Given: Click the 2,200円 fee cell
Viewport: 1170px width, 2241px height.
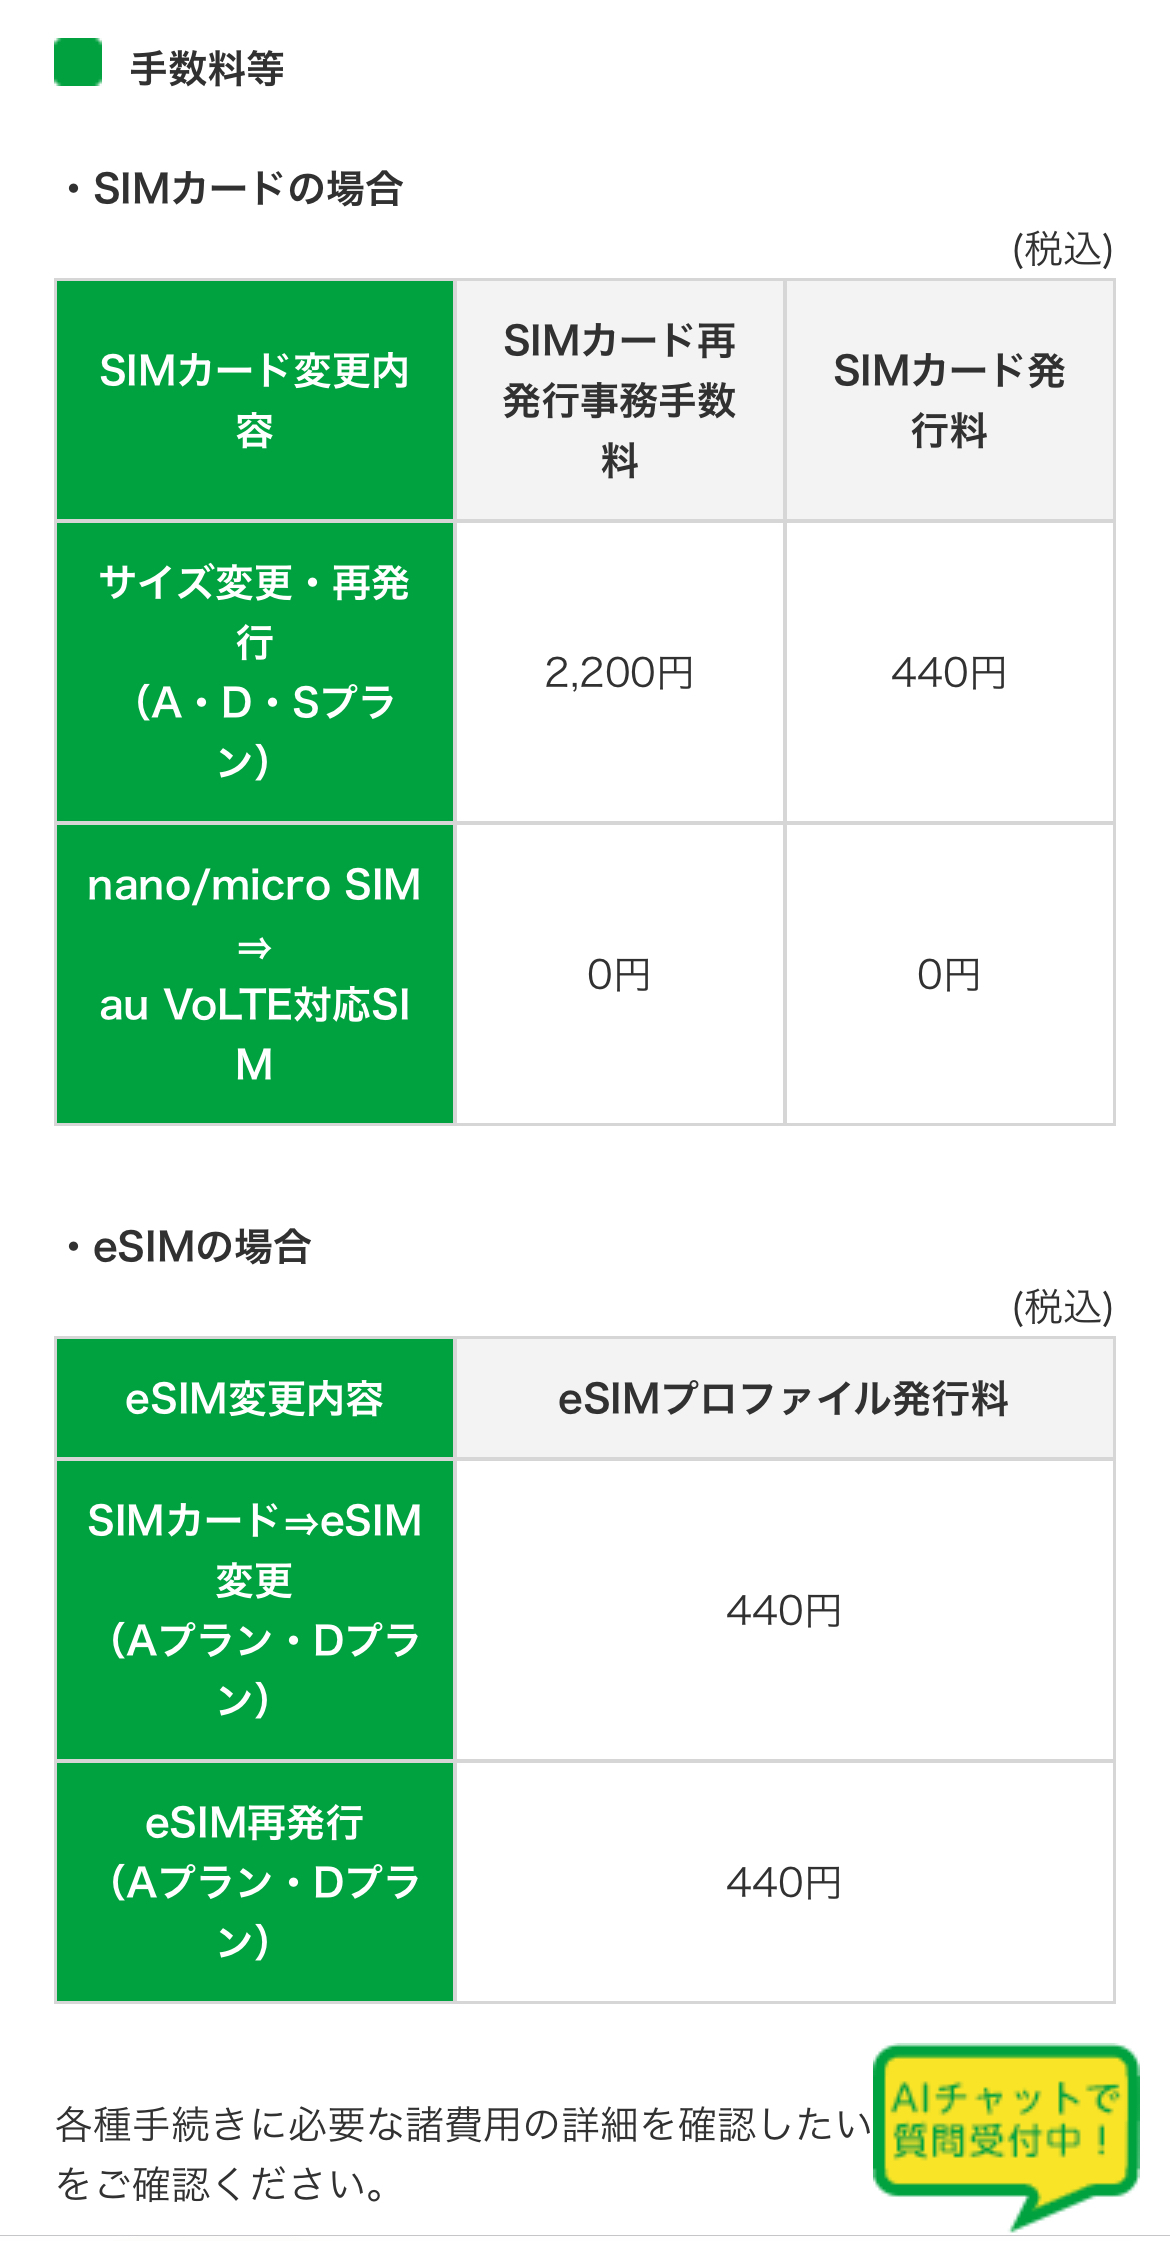Looking at the screenshot, I should 619,673.
